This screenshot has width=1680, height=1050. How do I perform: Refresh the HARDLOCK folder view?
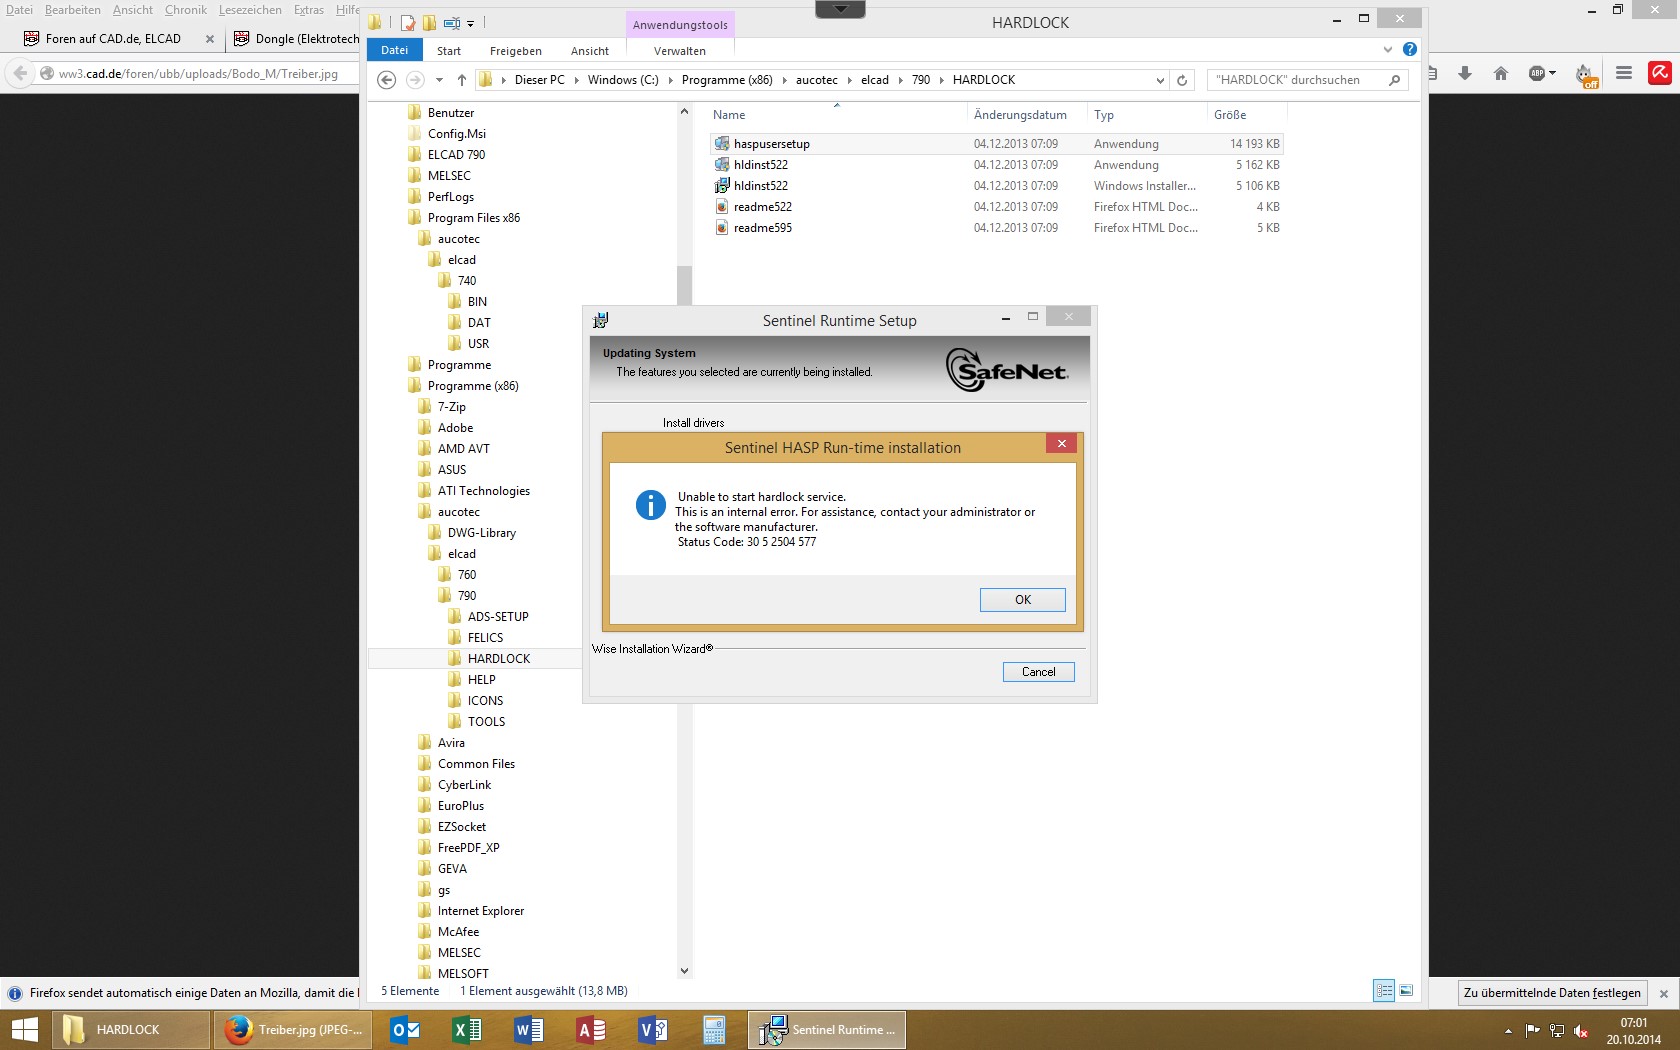tap(1182, 80)
